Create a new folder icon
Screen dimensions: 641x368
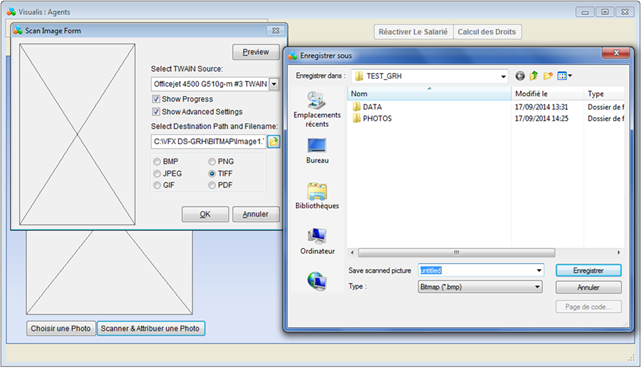(x=548, y=76)
